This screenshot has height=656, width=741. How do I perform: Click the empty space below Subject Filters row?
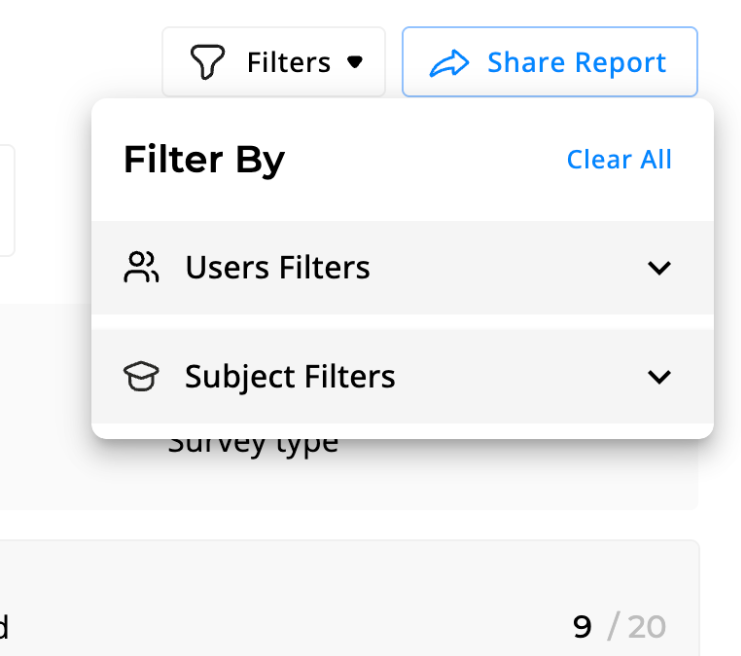400,430
